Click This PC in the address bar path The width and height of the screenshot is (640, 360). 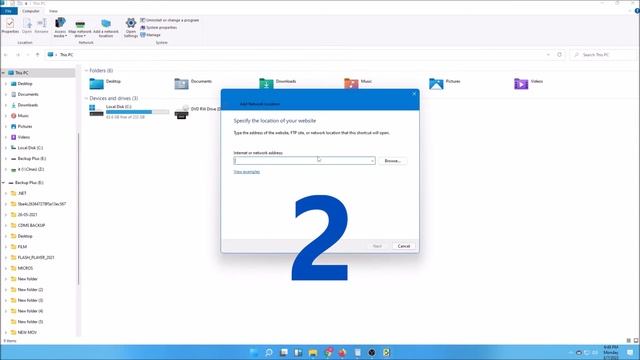66,55
